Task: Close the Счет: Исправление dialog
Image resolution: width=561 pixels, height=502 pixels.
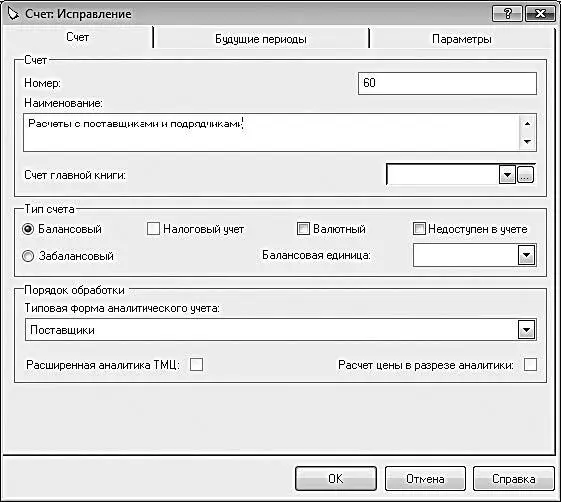Action: coord(540,14)
